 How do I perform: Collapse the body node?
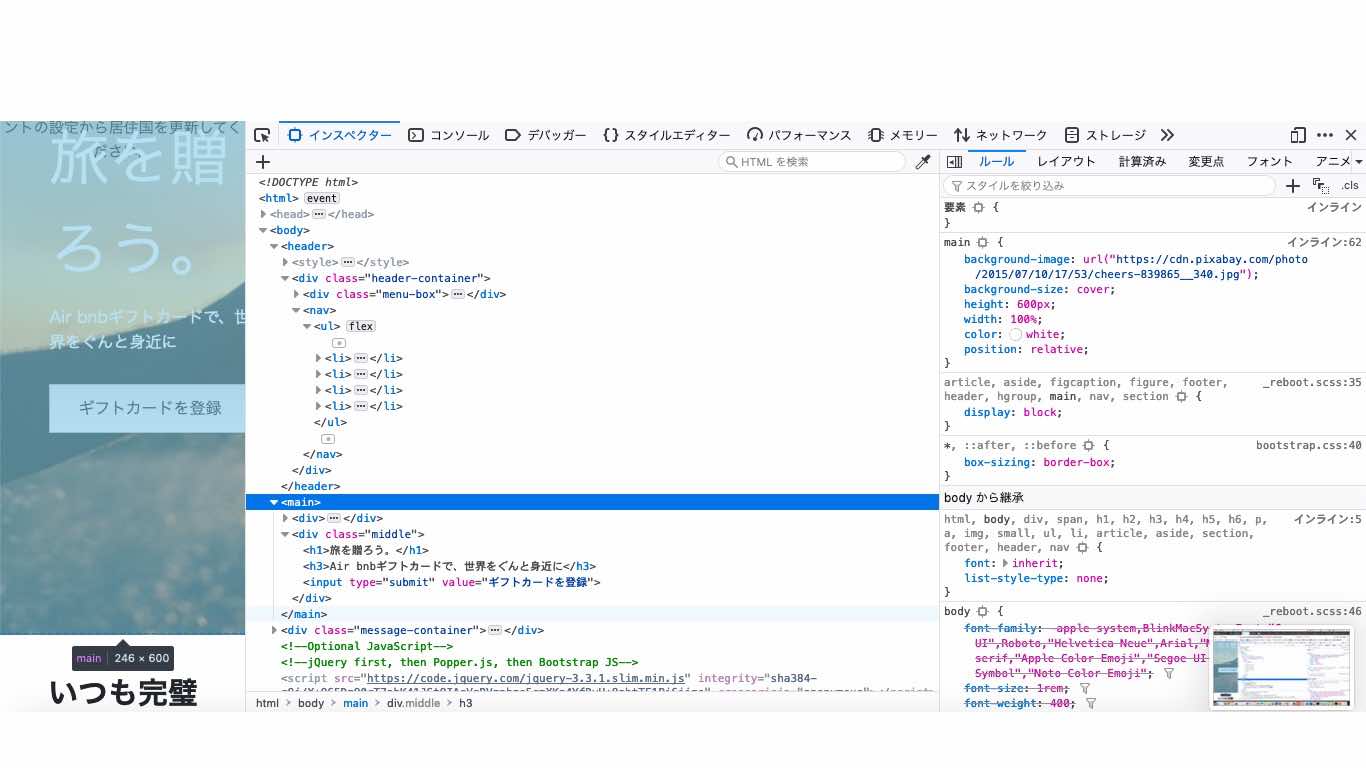[263, 230]
